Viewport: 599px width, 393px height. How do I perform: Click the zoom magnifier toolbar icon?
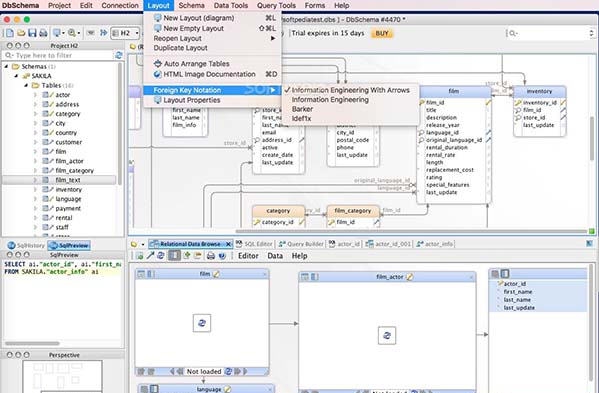tap(71, 33)
